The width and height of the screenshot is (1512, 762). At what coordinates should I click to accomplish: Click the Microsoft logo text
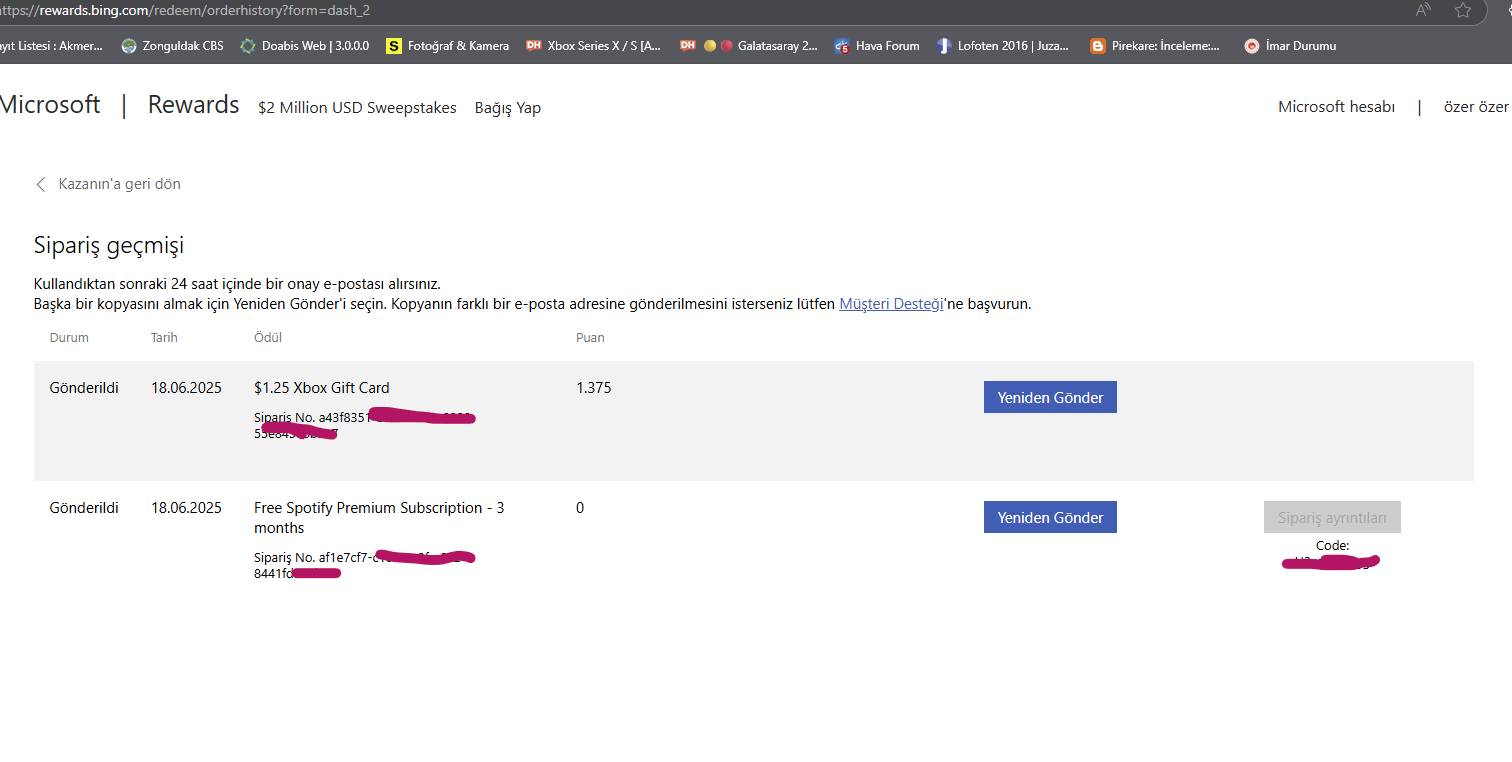coord(50,105)
